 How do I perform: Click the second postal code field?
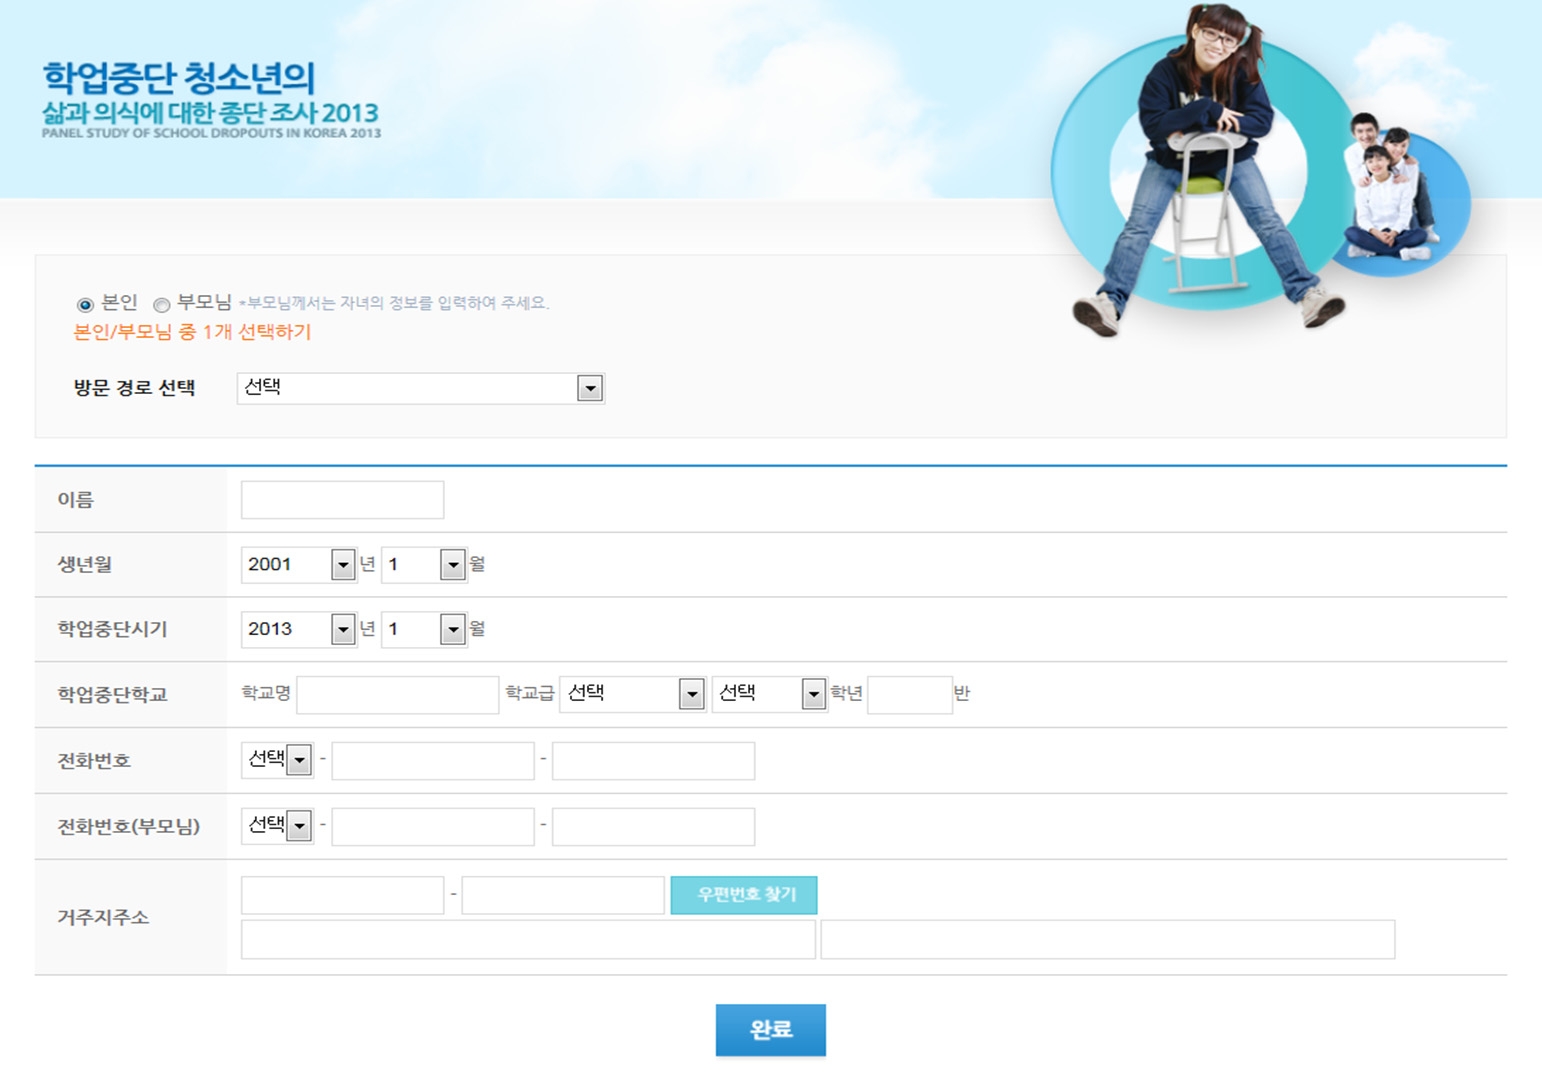(x=563, y=895)
